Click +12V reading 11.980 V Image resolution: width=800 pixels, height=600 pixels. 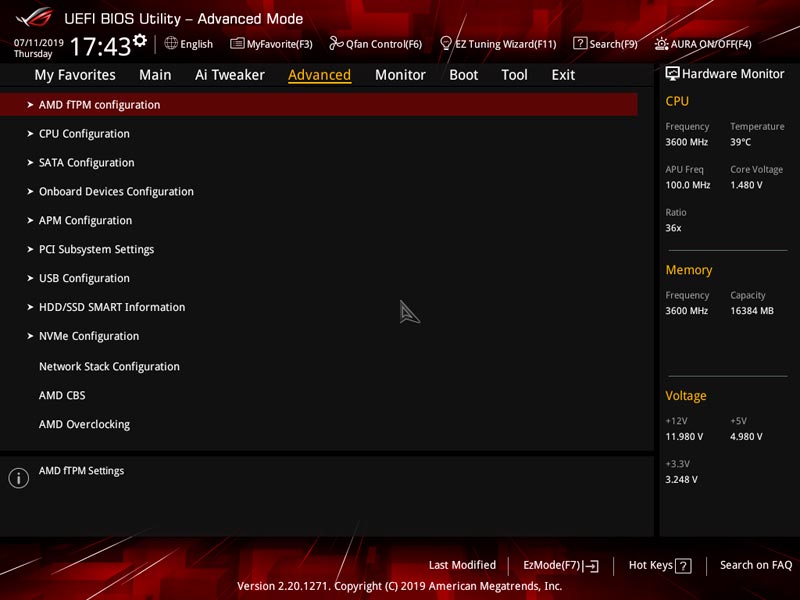pyautogui.click(x=684, y=437)
